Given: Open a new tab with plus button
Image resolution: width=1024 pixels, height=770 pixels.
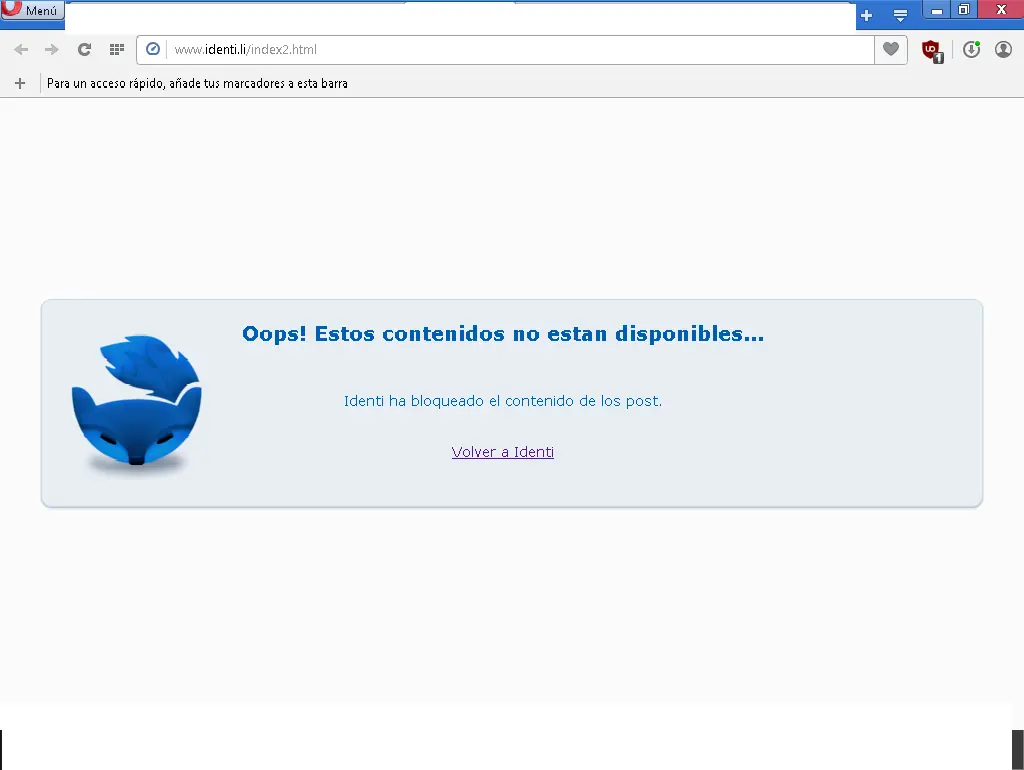Looking at the screenshot, I should (x=867, y=16).
